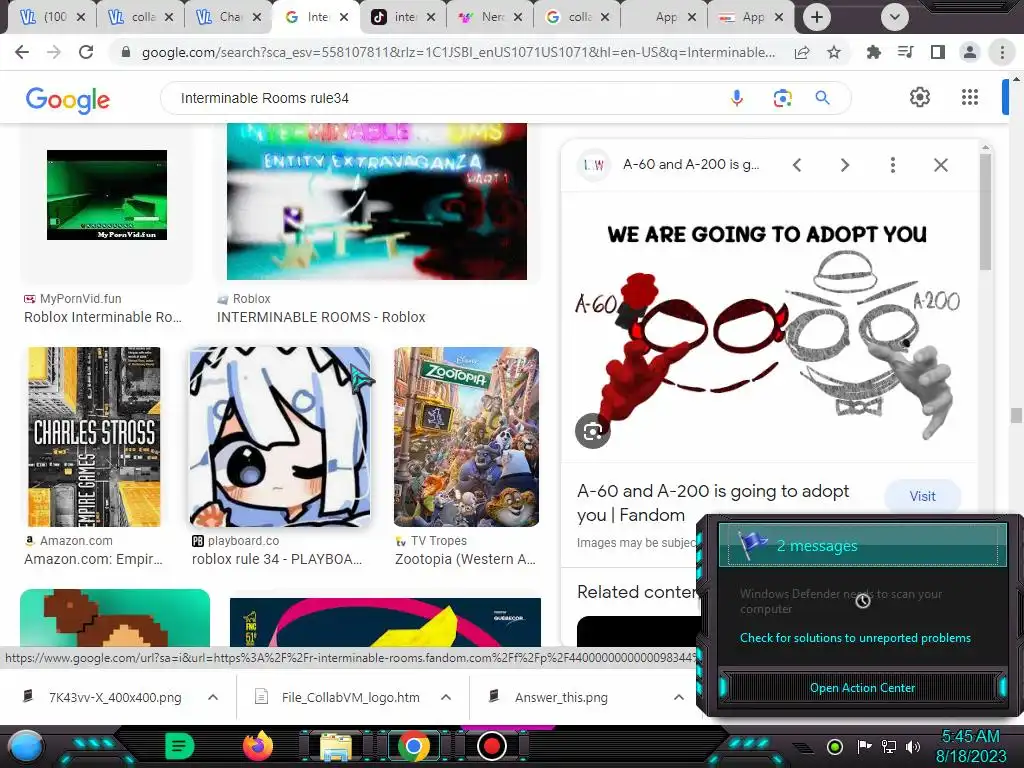Bookmark this page with the star icon
This screenshot has width=1024, height=768.
click(834, 52)
